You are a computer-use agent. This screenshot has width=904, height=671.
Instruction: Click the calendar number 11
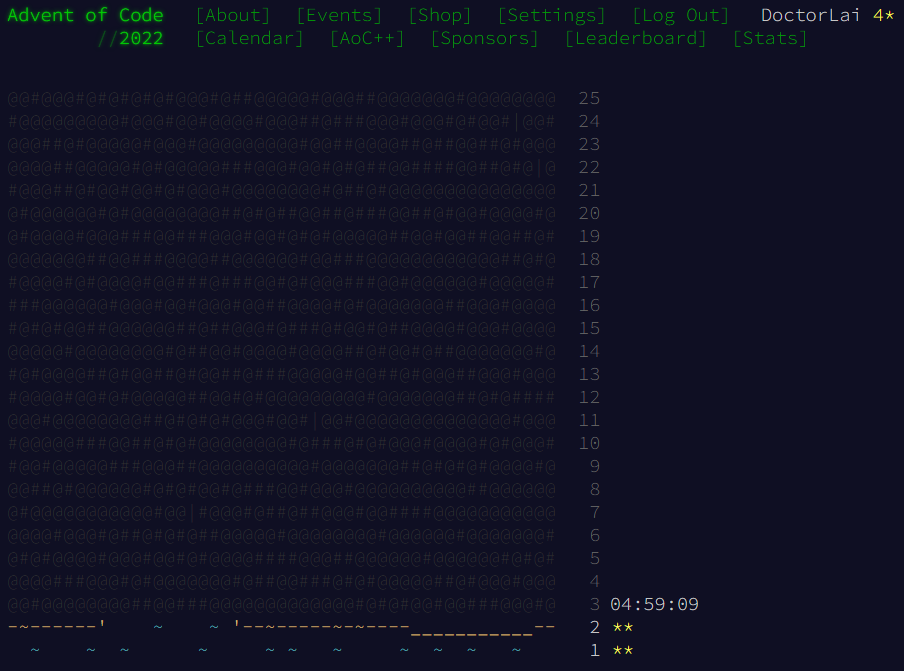[589, 420]
